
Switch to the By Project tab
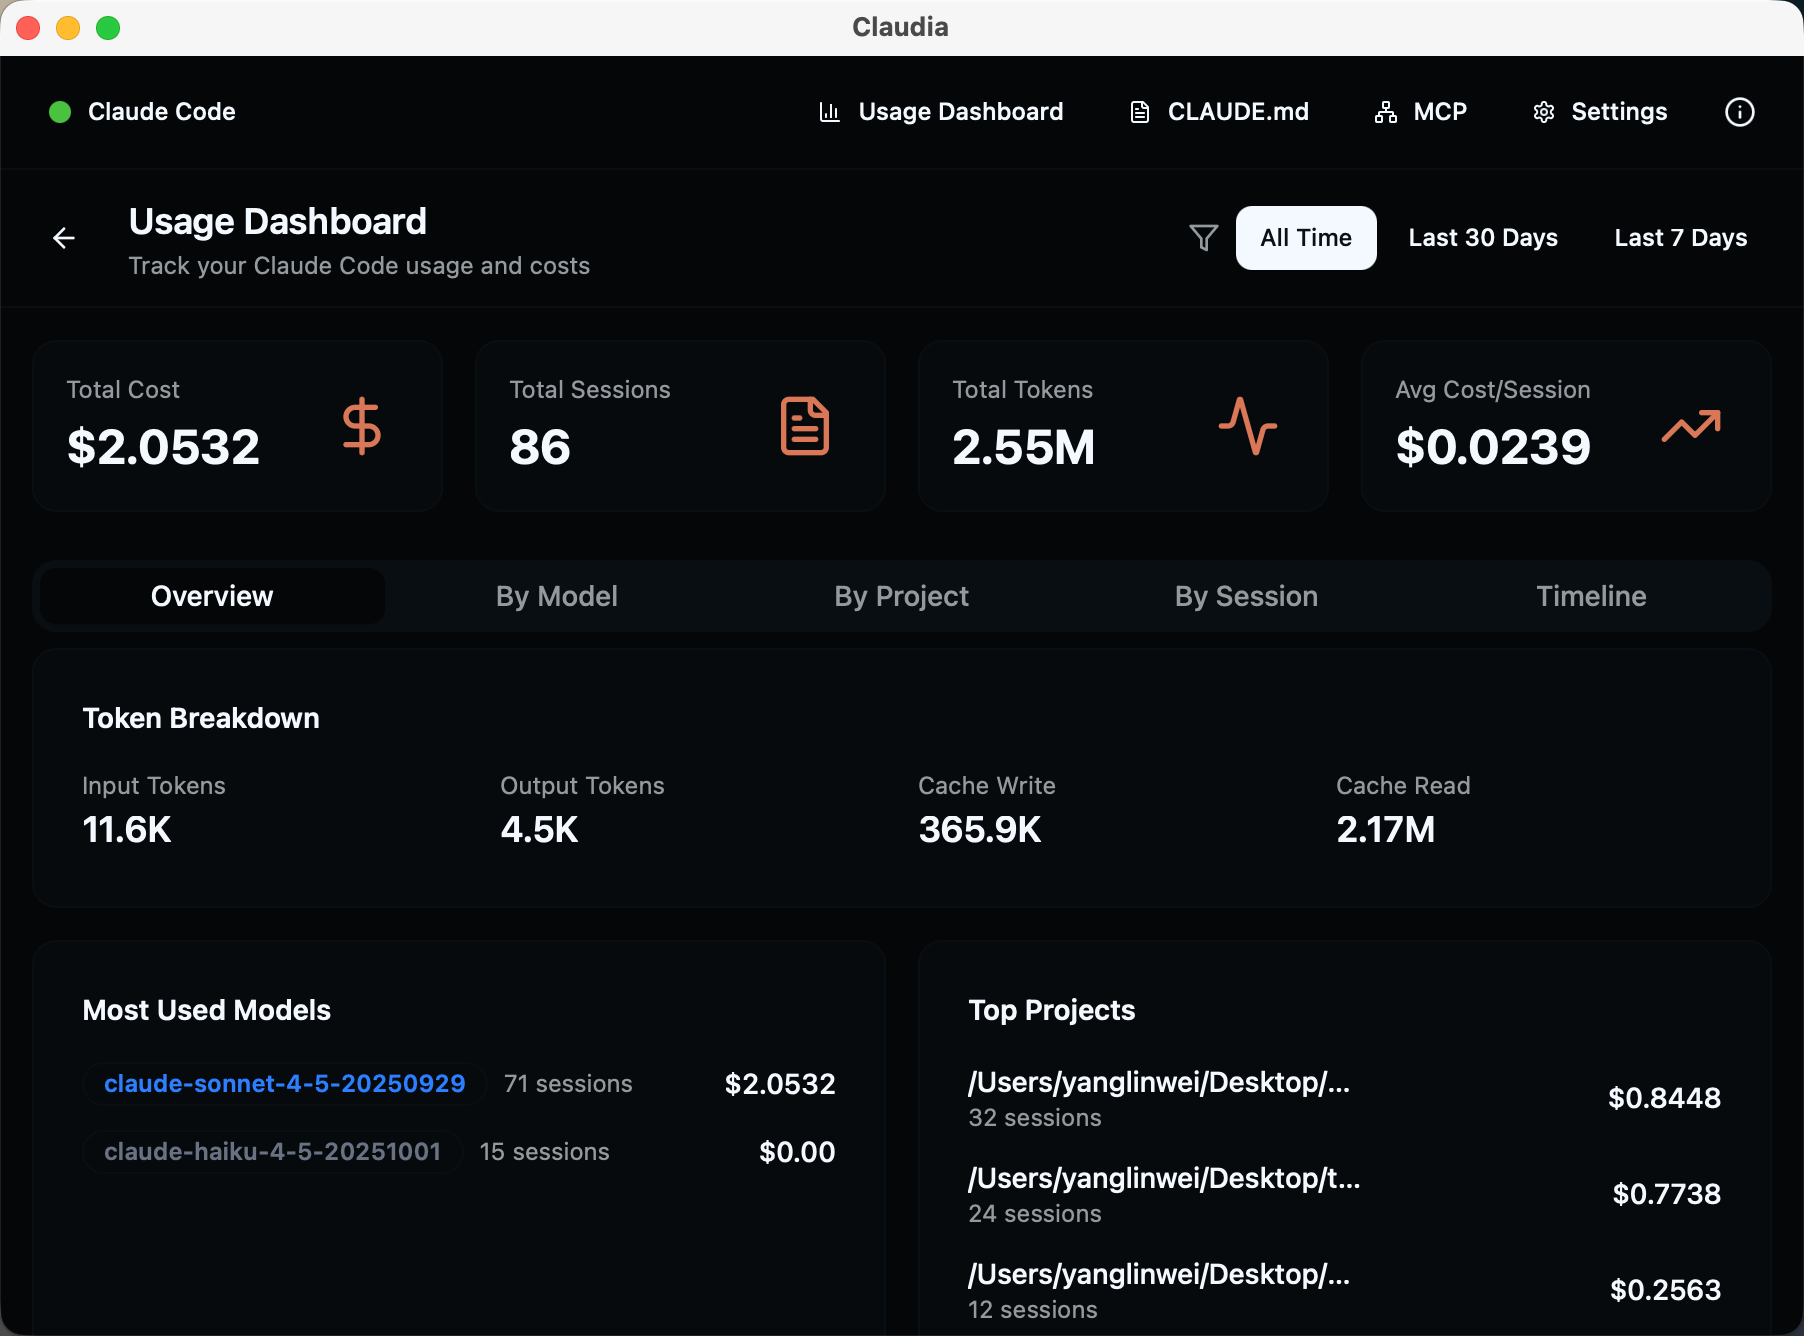[902, 596]
